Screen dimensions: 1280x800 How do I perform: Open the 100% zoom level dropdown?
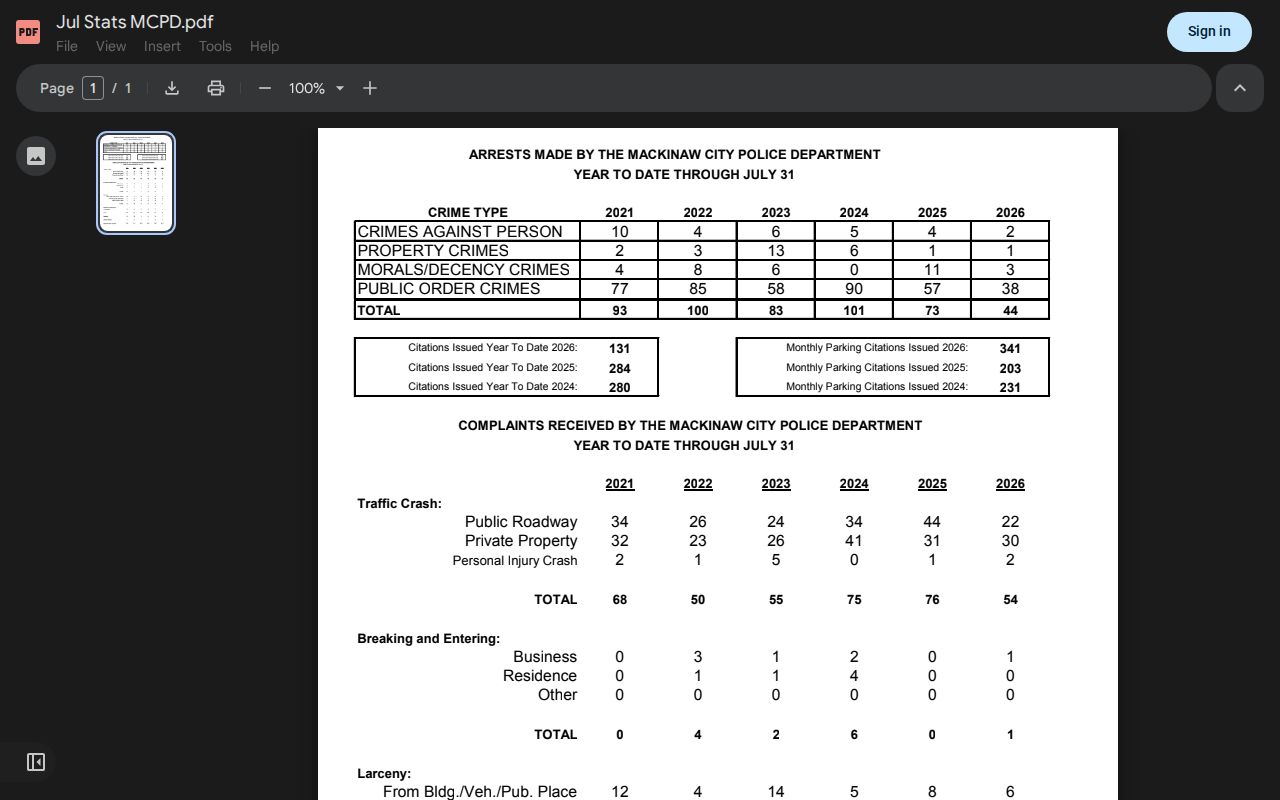click(316, 88)
